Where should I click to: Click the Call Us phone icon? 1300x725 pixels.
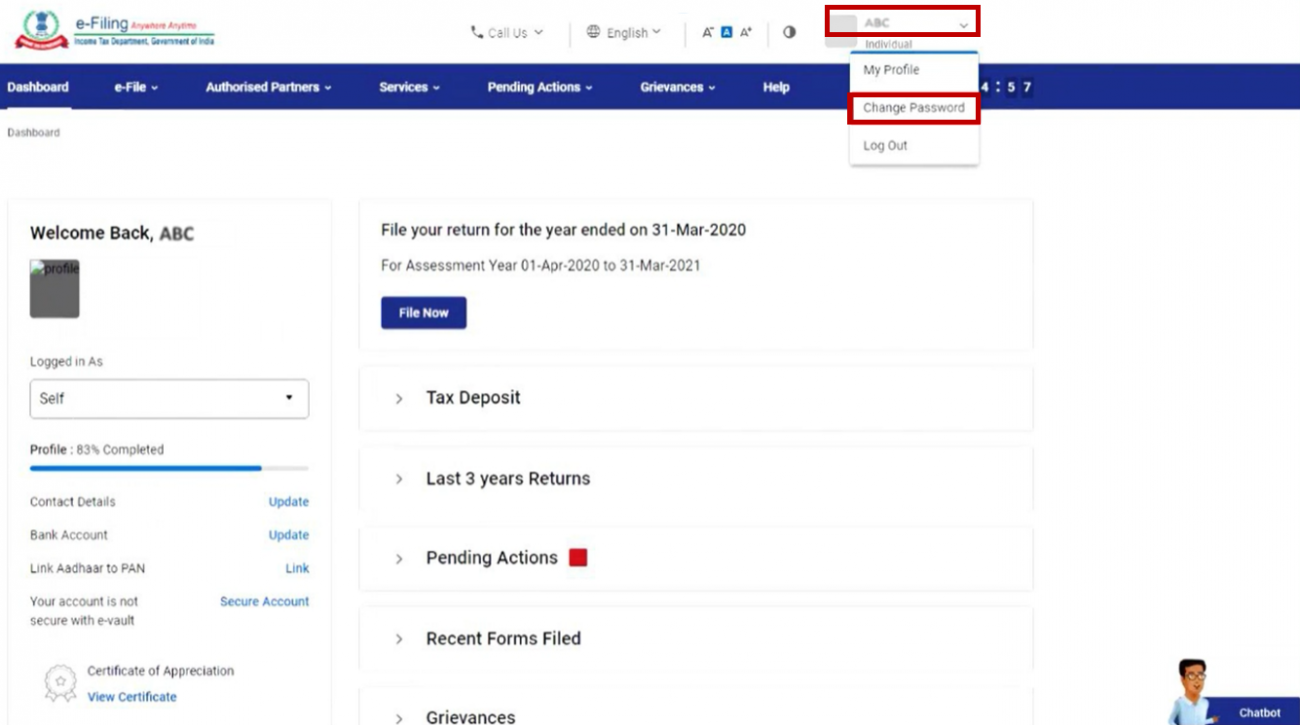(x=476, y=32)
